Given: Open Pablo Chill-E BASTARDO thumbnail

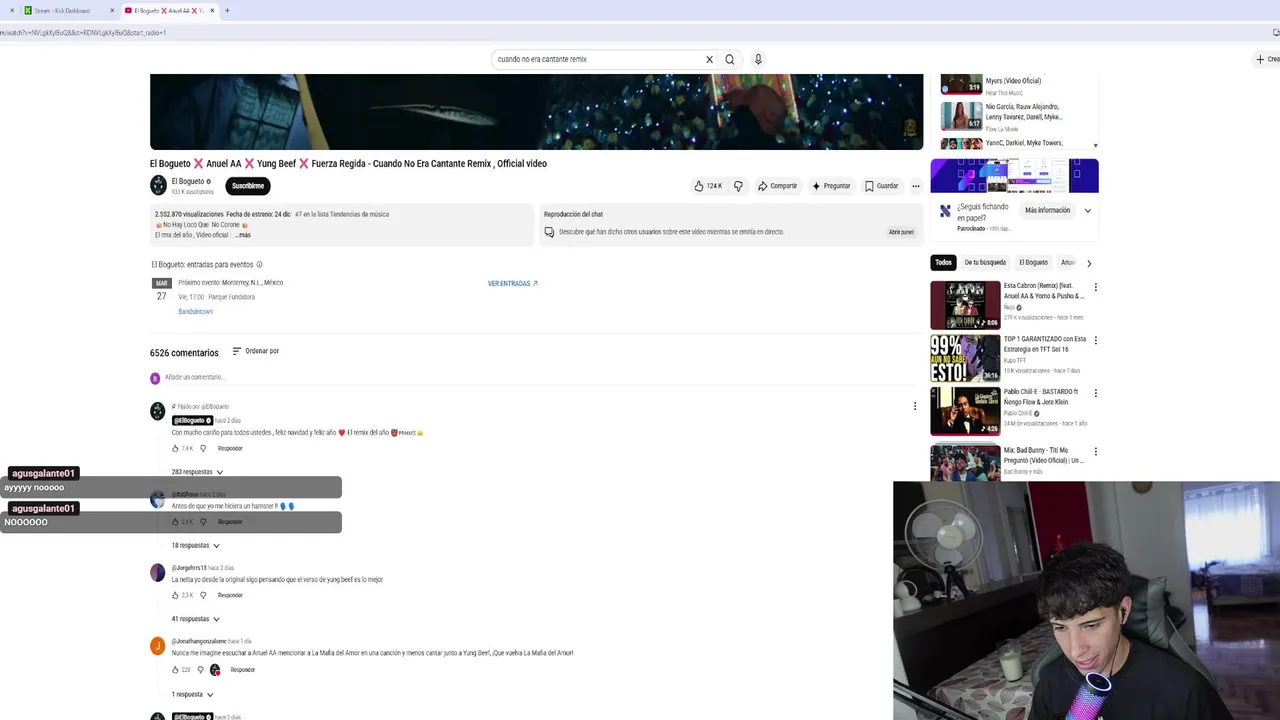Looking at the screenshot, I should [965, 411].
